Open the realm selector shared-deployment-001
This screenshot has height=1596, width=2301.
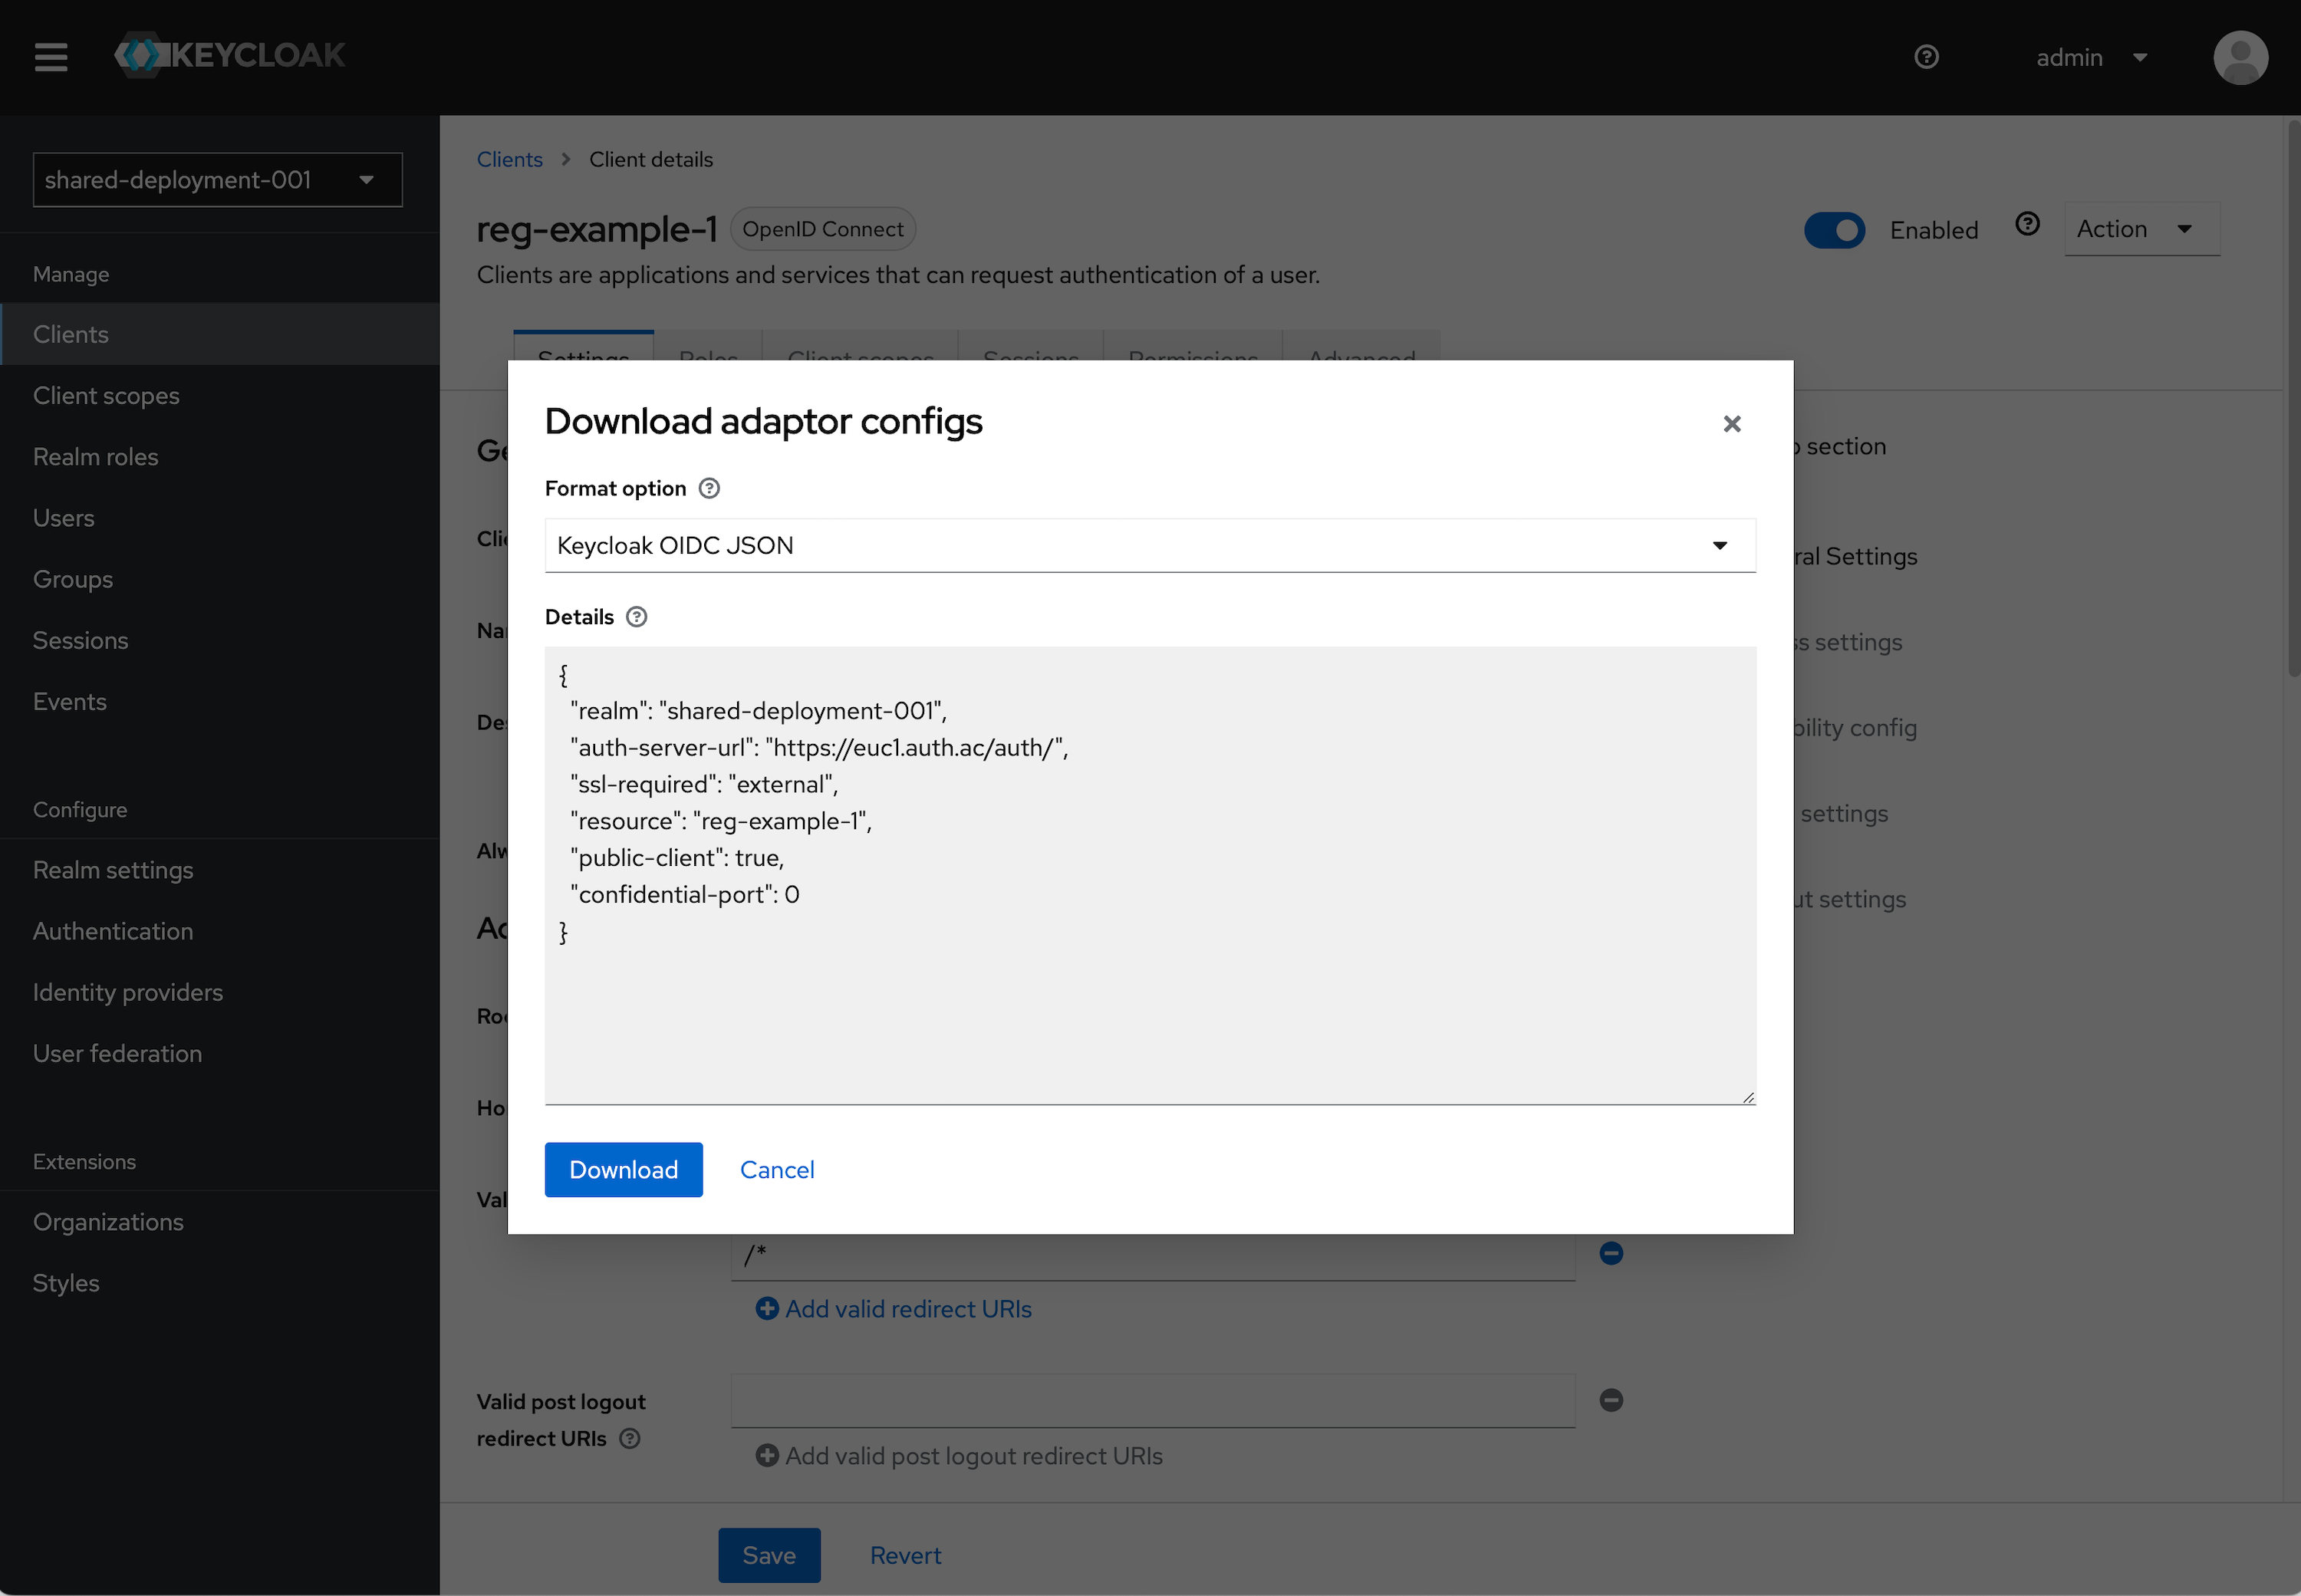(x=216, y=180)
